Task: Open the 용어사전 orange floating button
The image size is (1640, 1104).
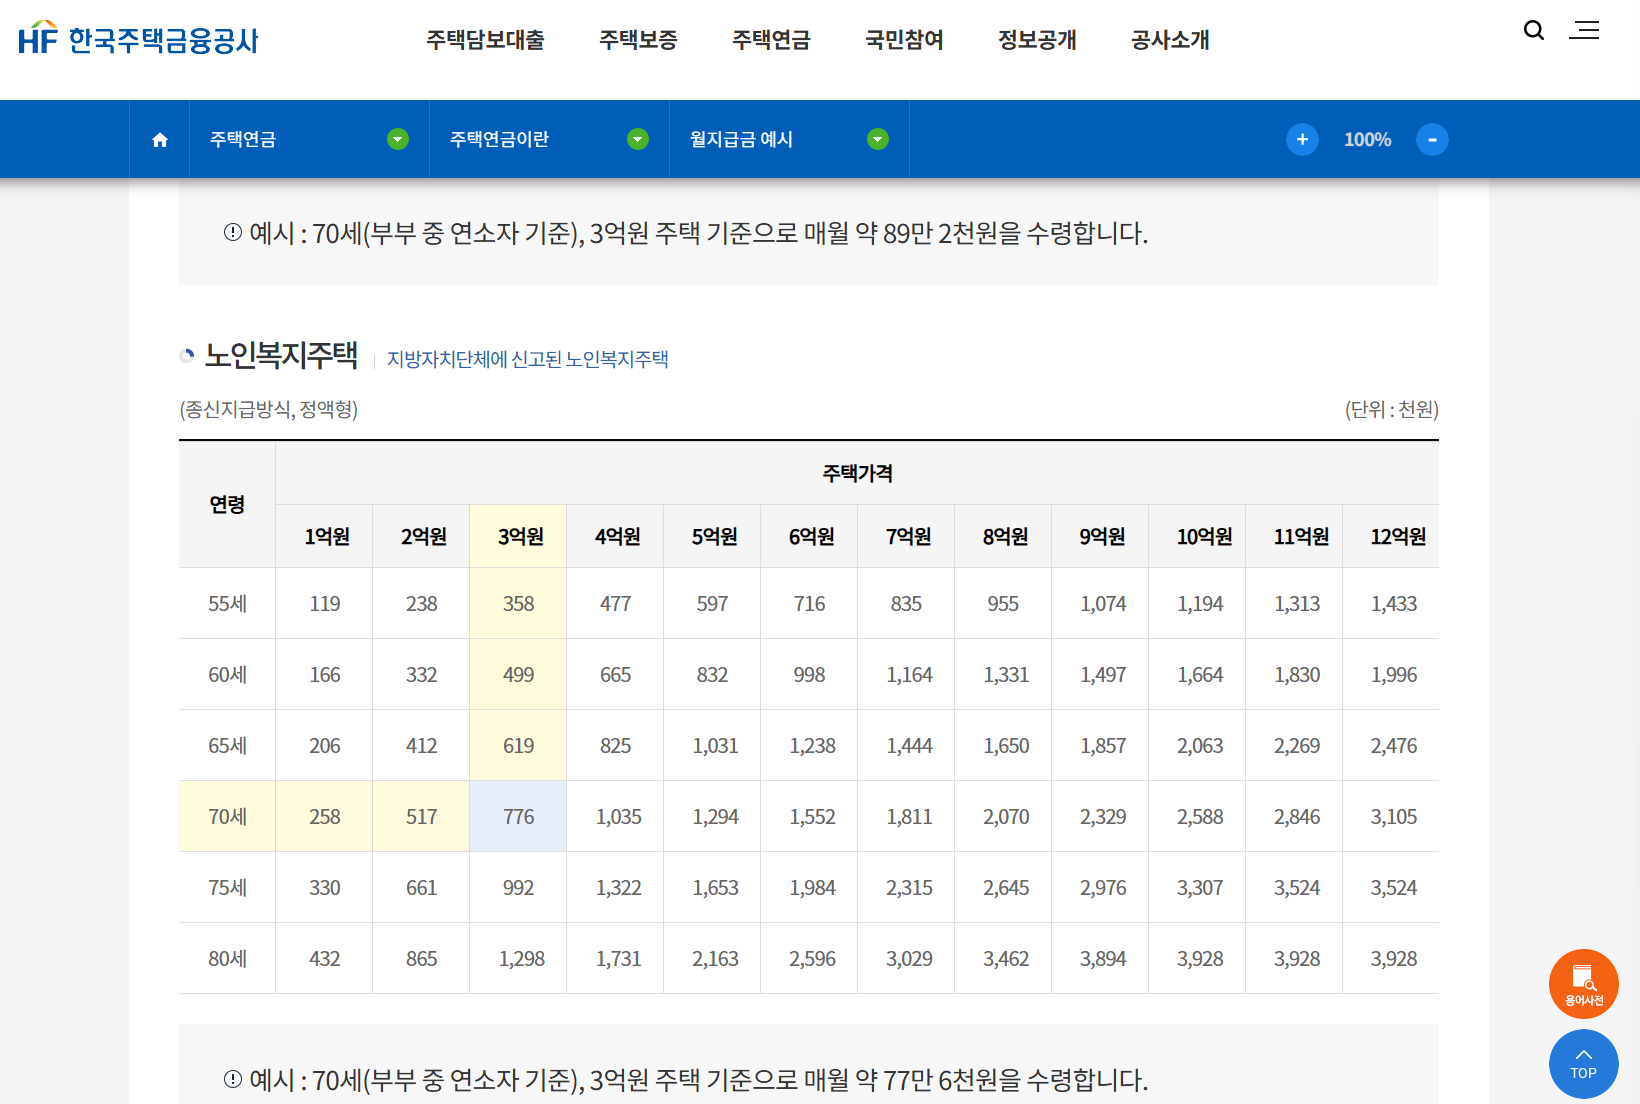Action: click(x=1584, y=984)
